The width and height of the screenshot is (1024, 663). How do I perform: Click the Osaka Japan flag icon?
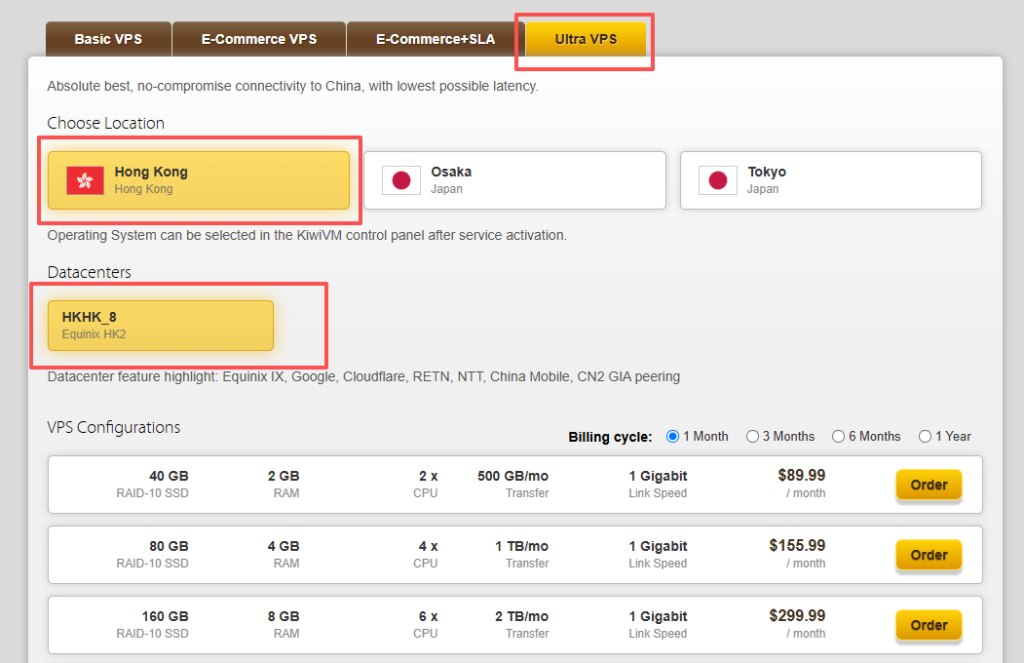401,180
